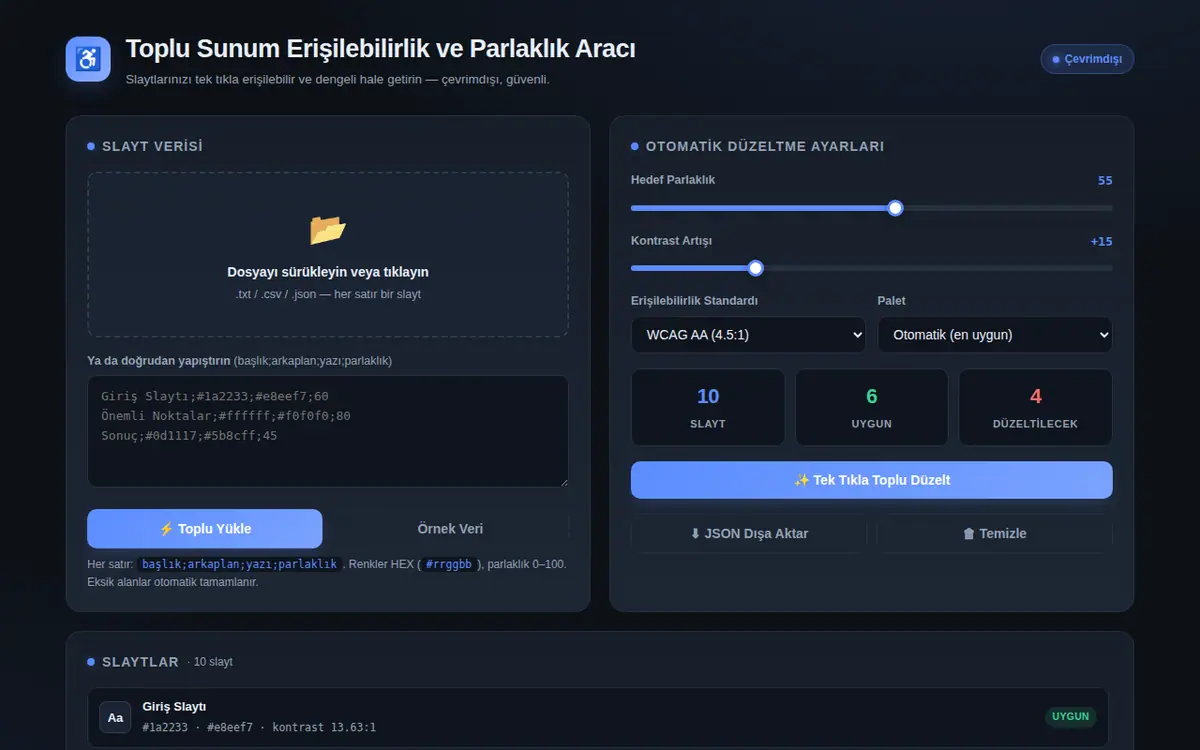The width and height of the screenshot is (1200, 750).
Task: Click the Giriş Slaytı slide title
Action: (174, 707)
